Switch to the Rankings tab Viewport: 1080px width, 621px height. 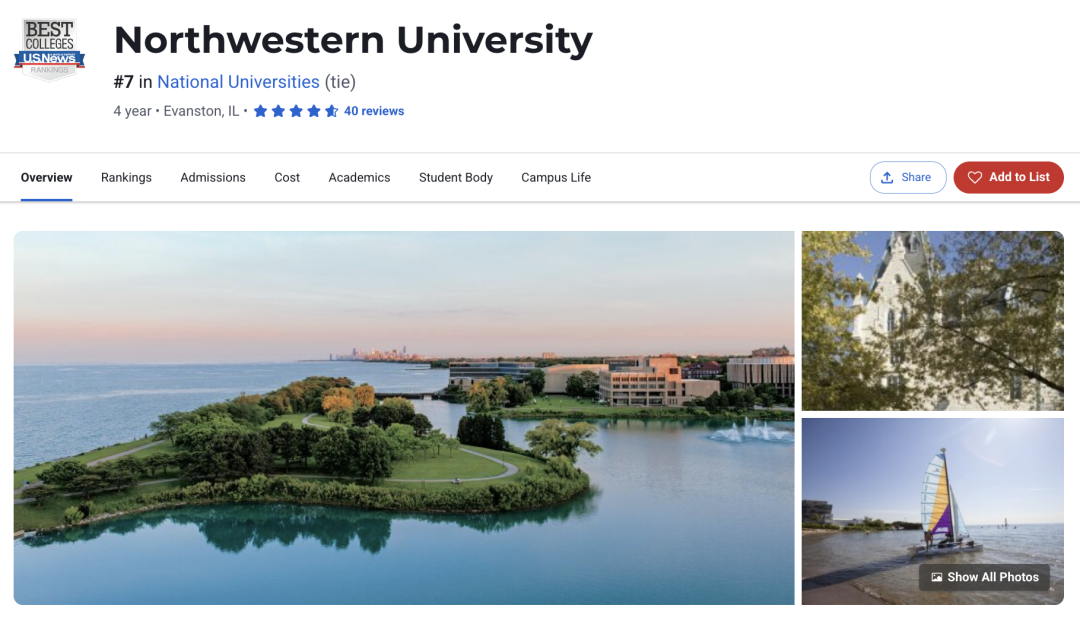[x=126, y=178]
